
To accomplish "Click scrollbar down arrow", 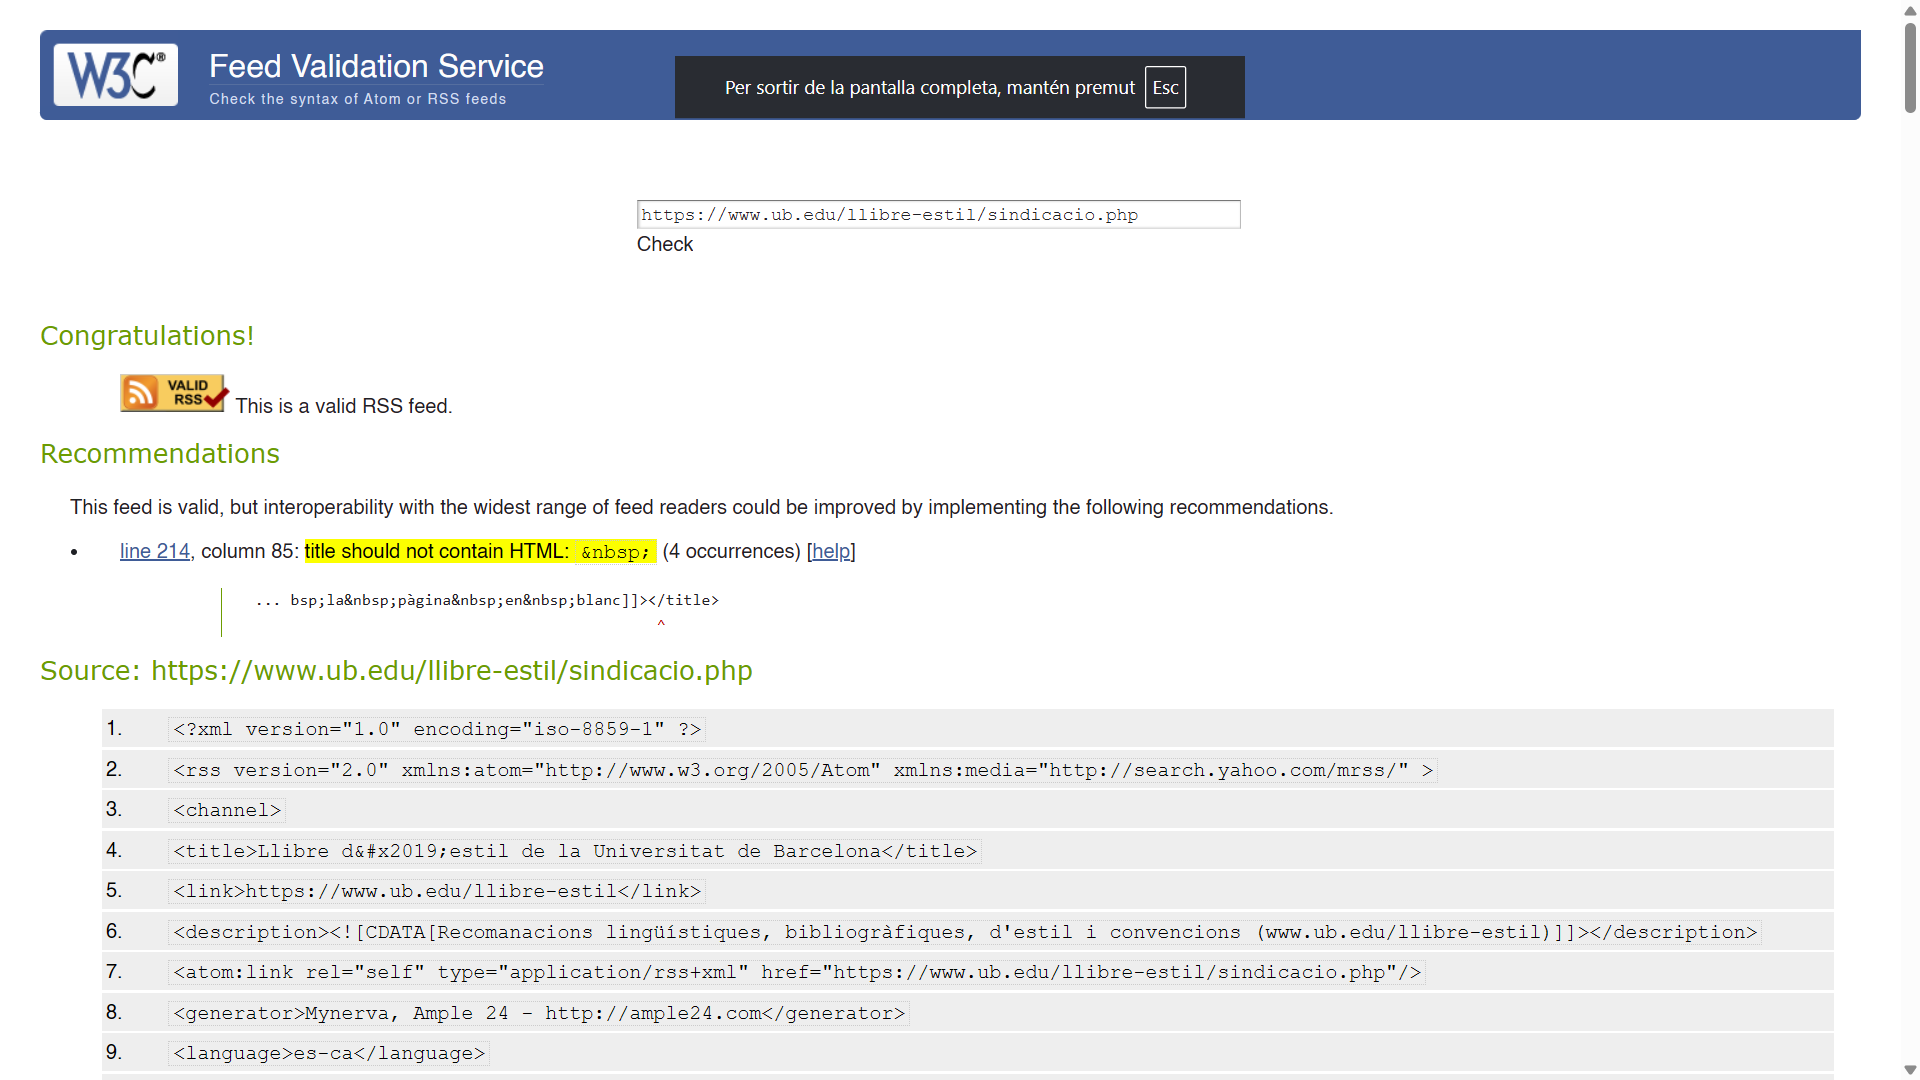I will [x=1910, y=1070].
